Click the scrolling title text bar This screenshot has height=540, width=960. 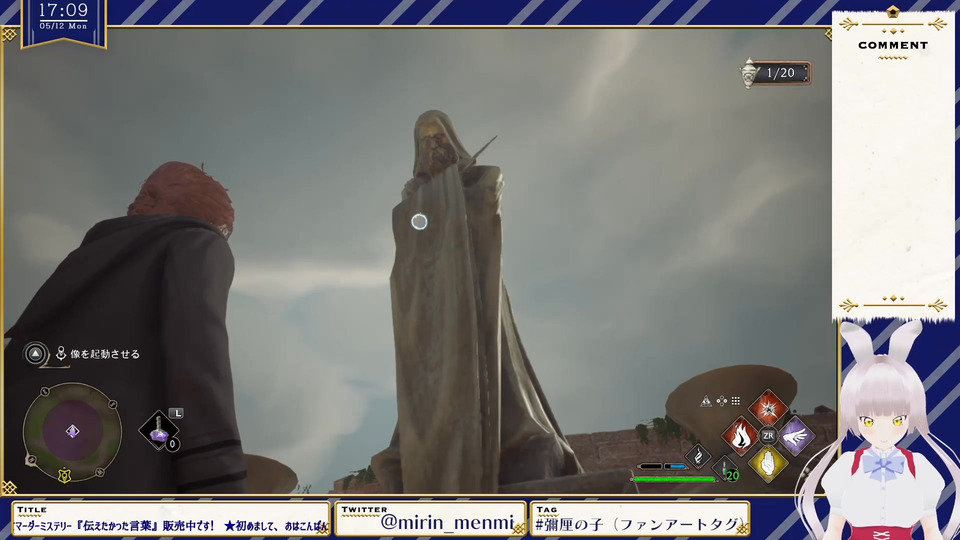tap(171, 526)
